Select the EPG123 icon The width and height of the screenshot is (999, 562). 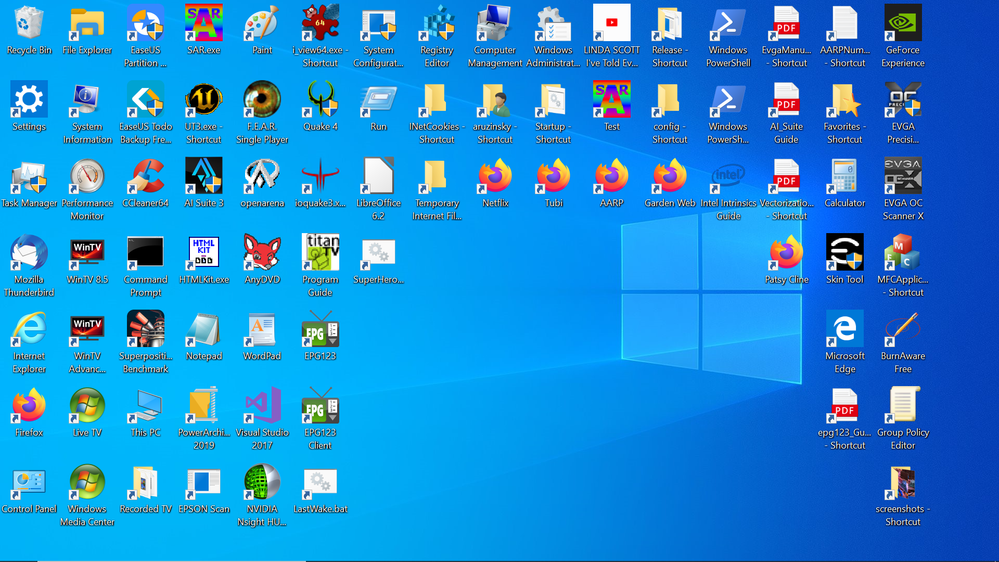coord(320,329)
